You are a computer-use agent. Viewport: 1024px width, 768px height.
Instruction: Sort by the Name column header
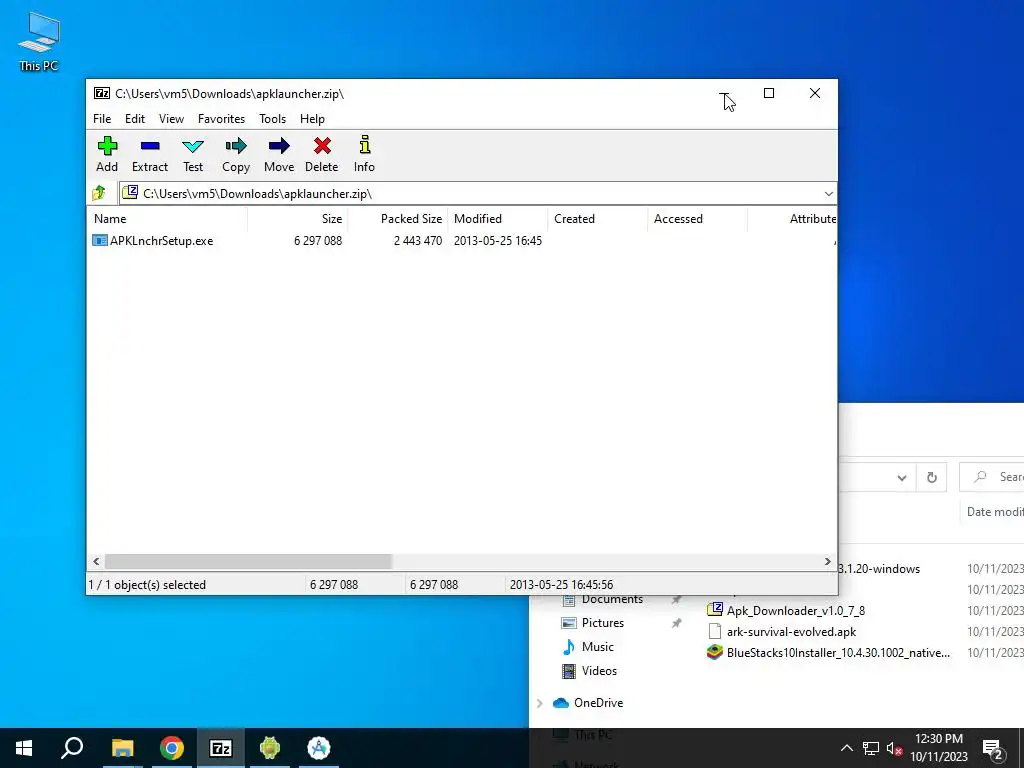(167, 219)
